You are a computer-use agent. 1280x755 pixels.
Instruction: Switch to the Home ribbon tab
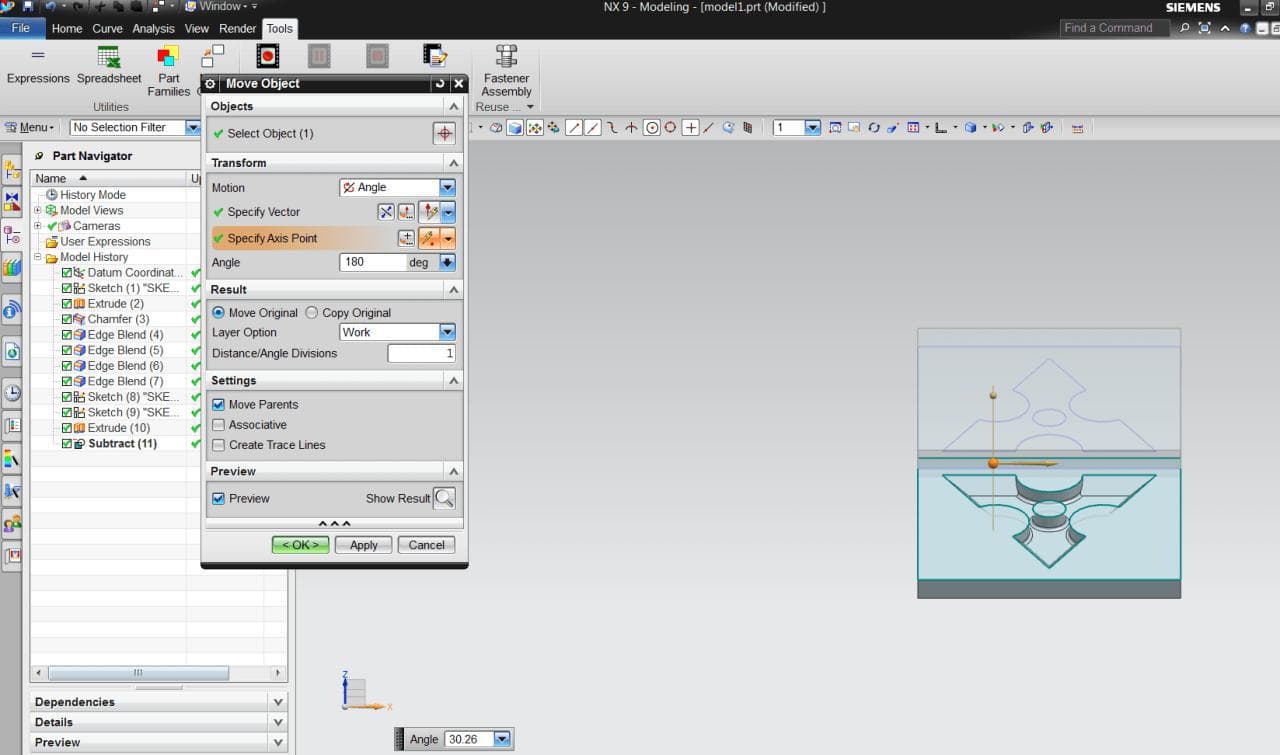[x=67, y=29]
